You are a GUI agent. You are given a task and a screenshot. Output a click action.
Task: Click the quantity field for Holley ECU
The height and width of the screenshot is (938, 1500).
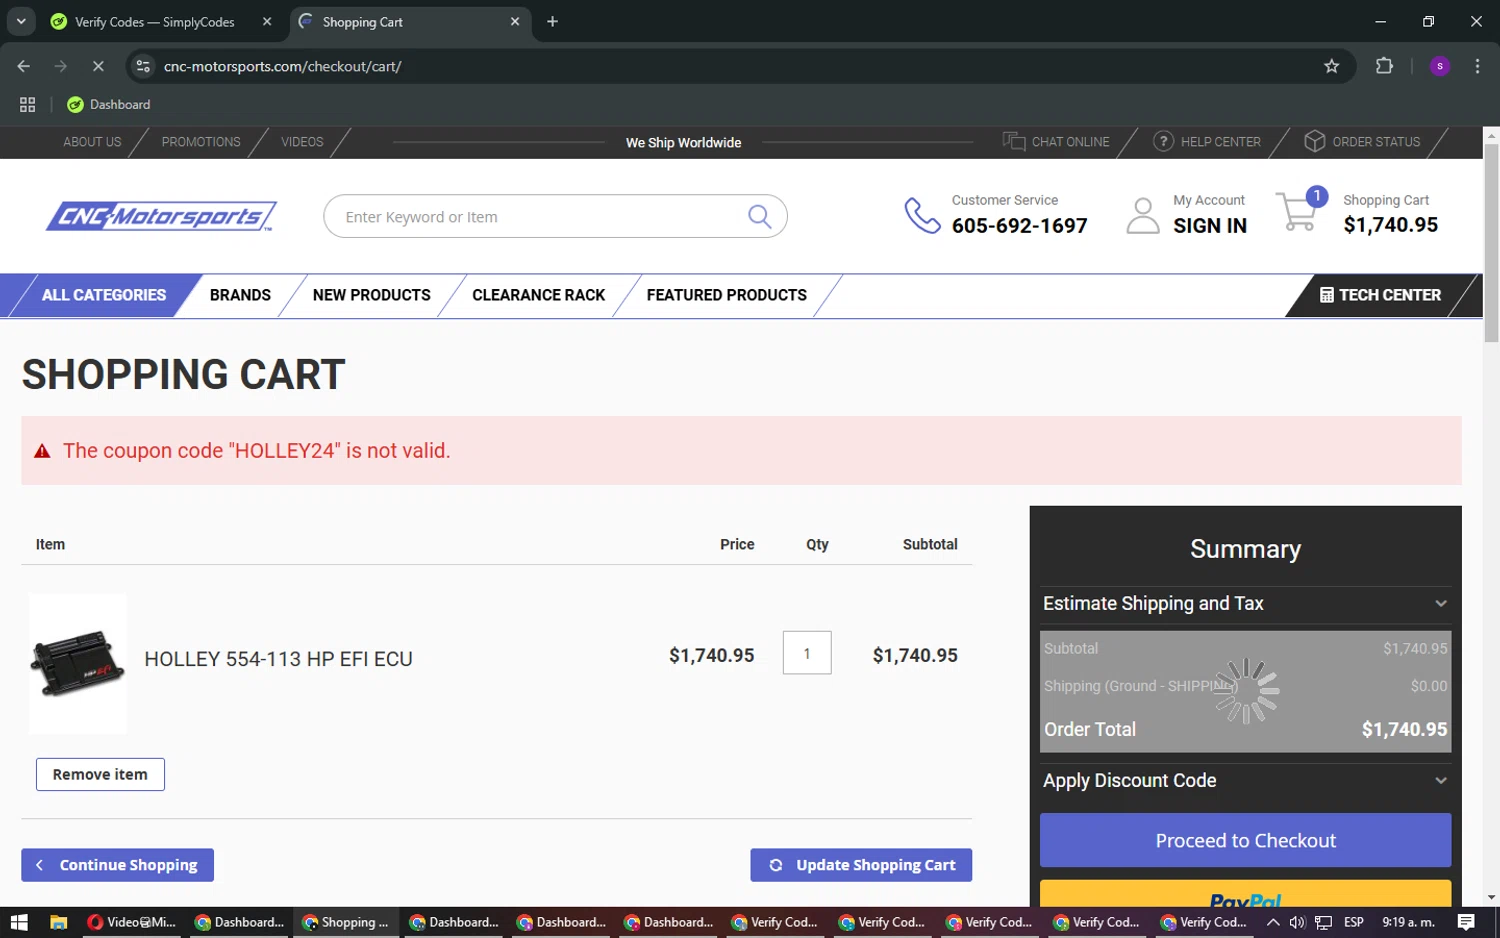pyautogui.click(x=807, y=653)
